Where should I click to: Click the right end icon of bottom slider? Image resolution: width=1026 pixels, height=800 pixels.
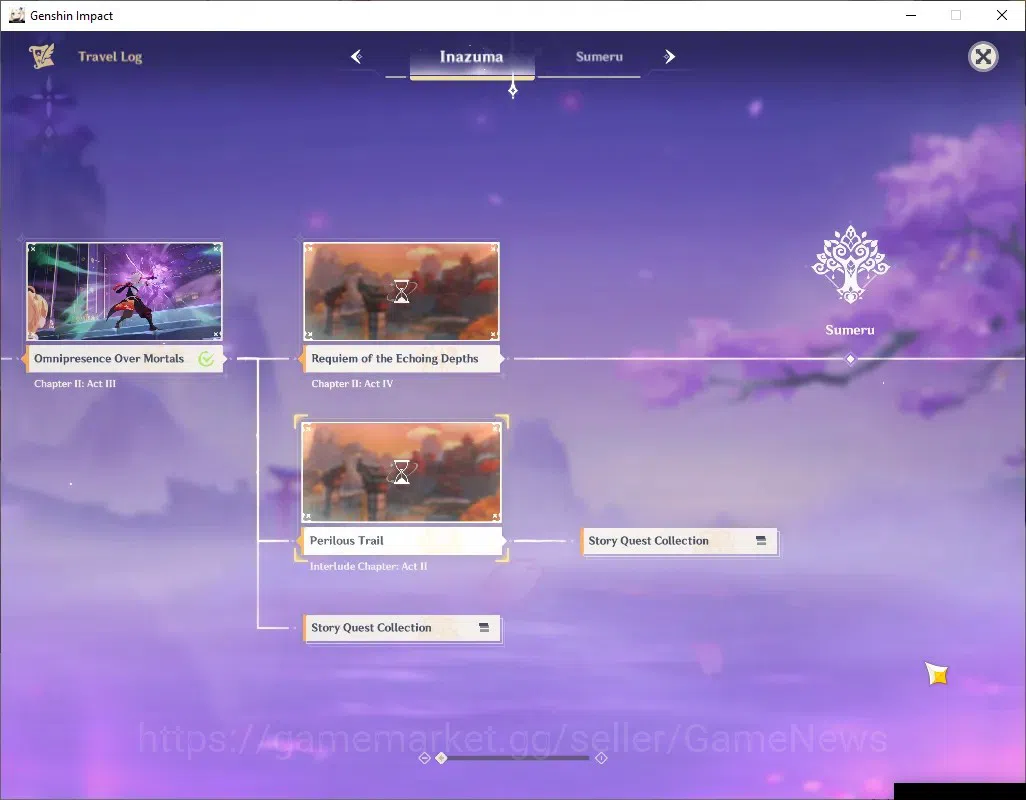(x=601, y=757)
